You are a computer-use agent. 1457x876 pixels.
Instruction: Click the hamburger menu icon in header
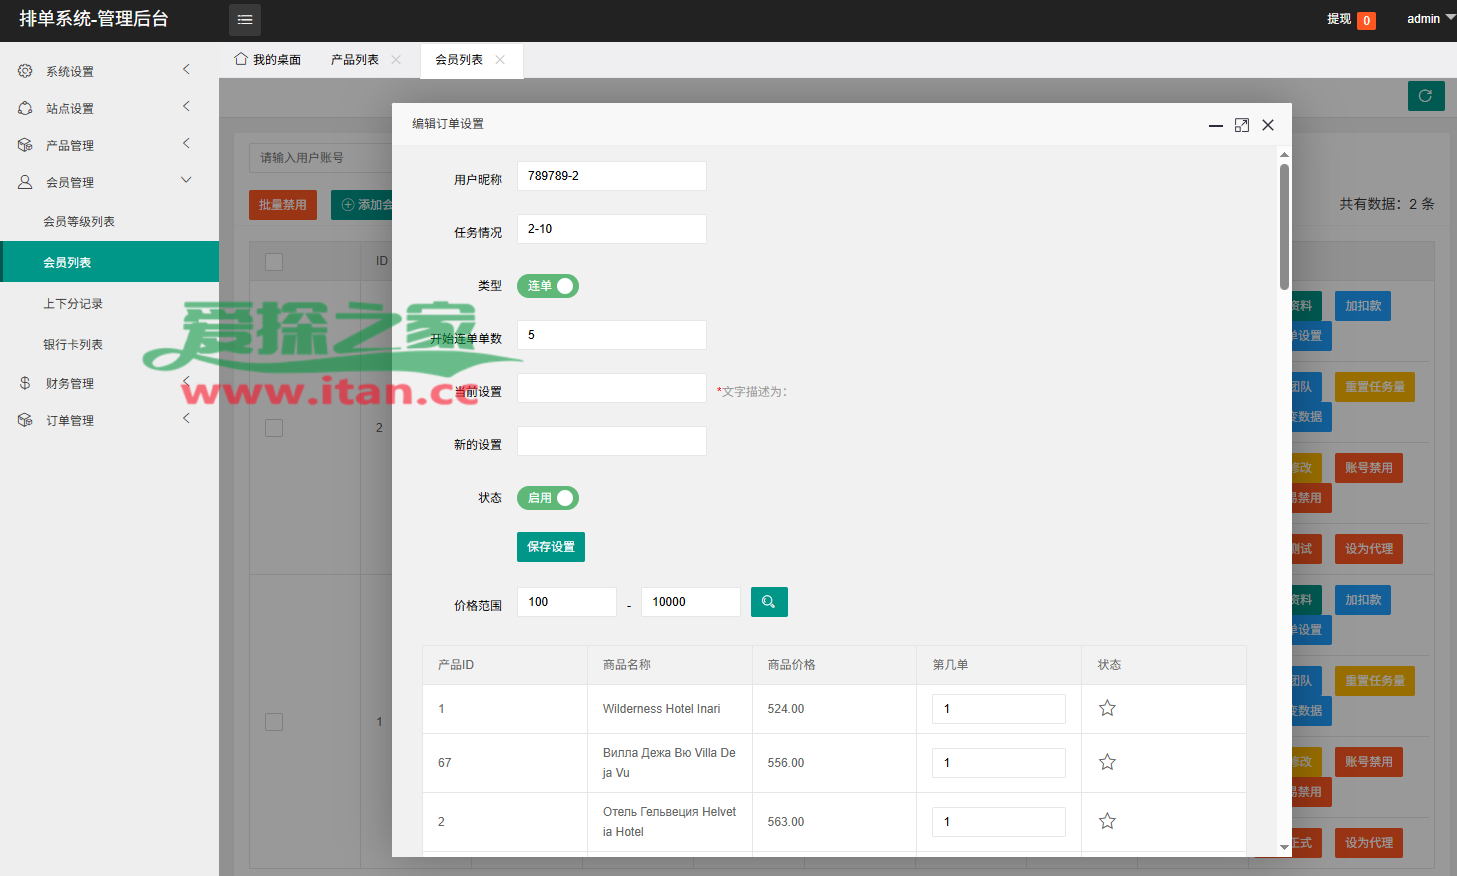(x=245, y=20)
